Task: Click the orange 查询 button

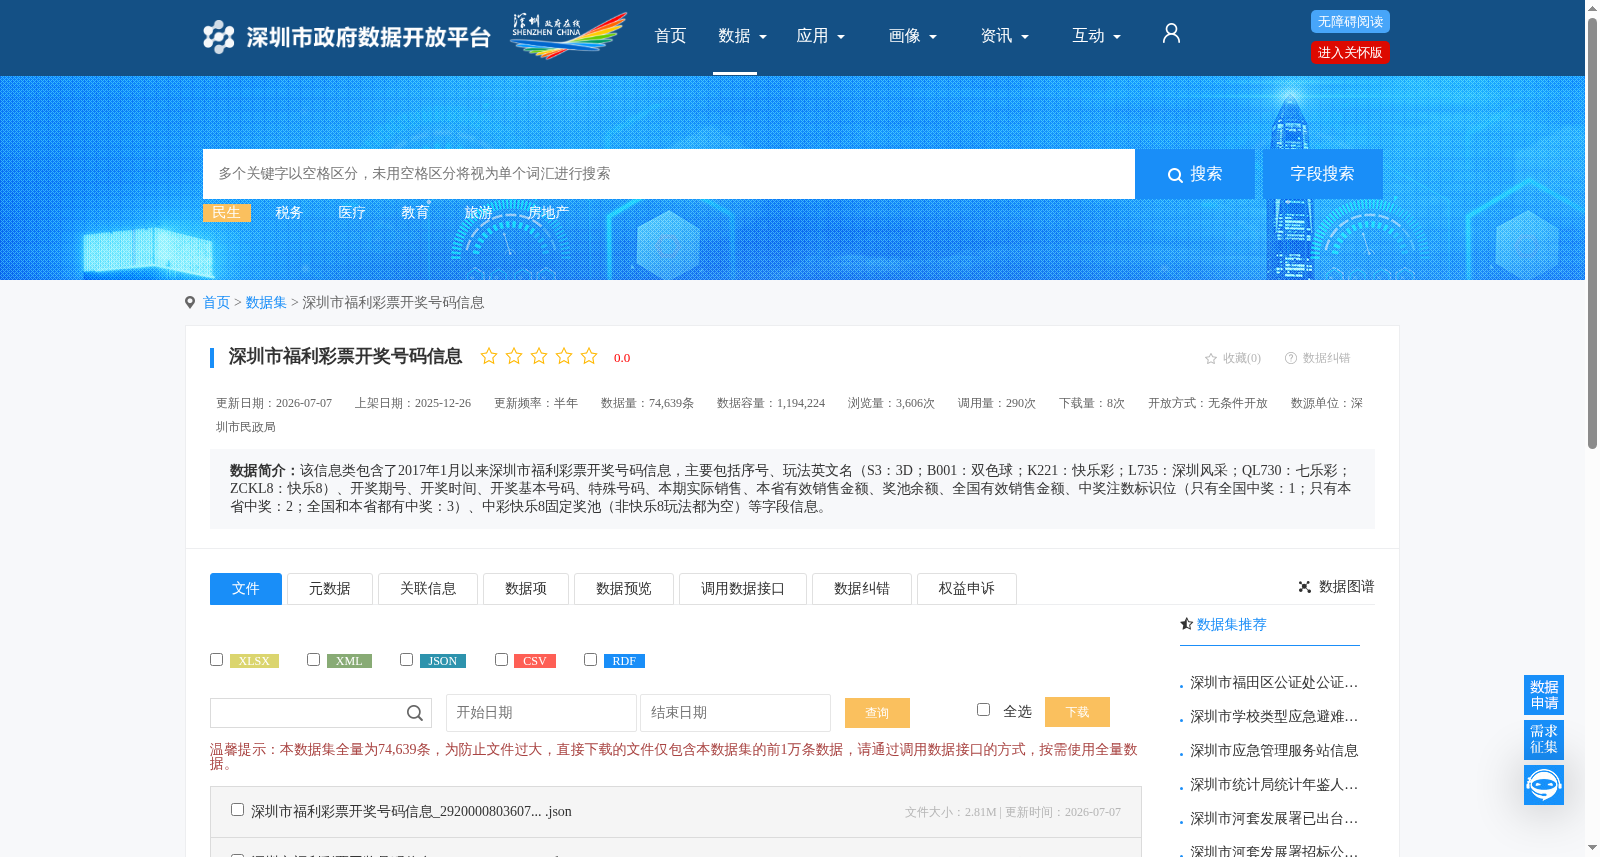Action: point(877,713)
